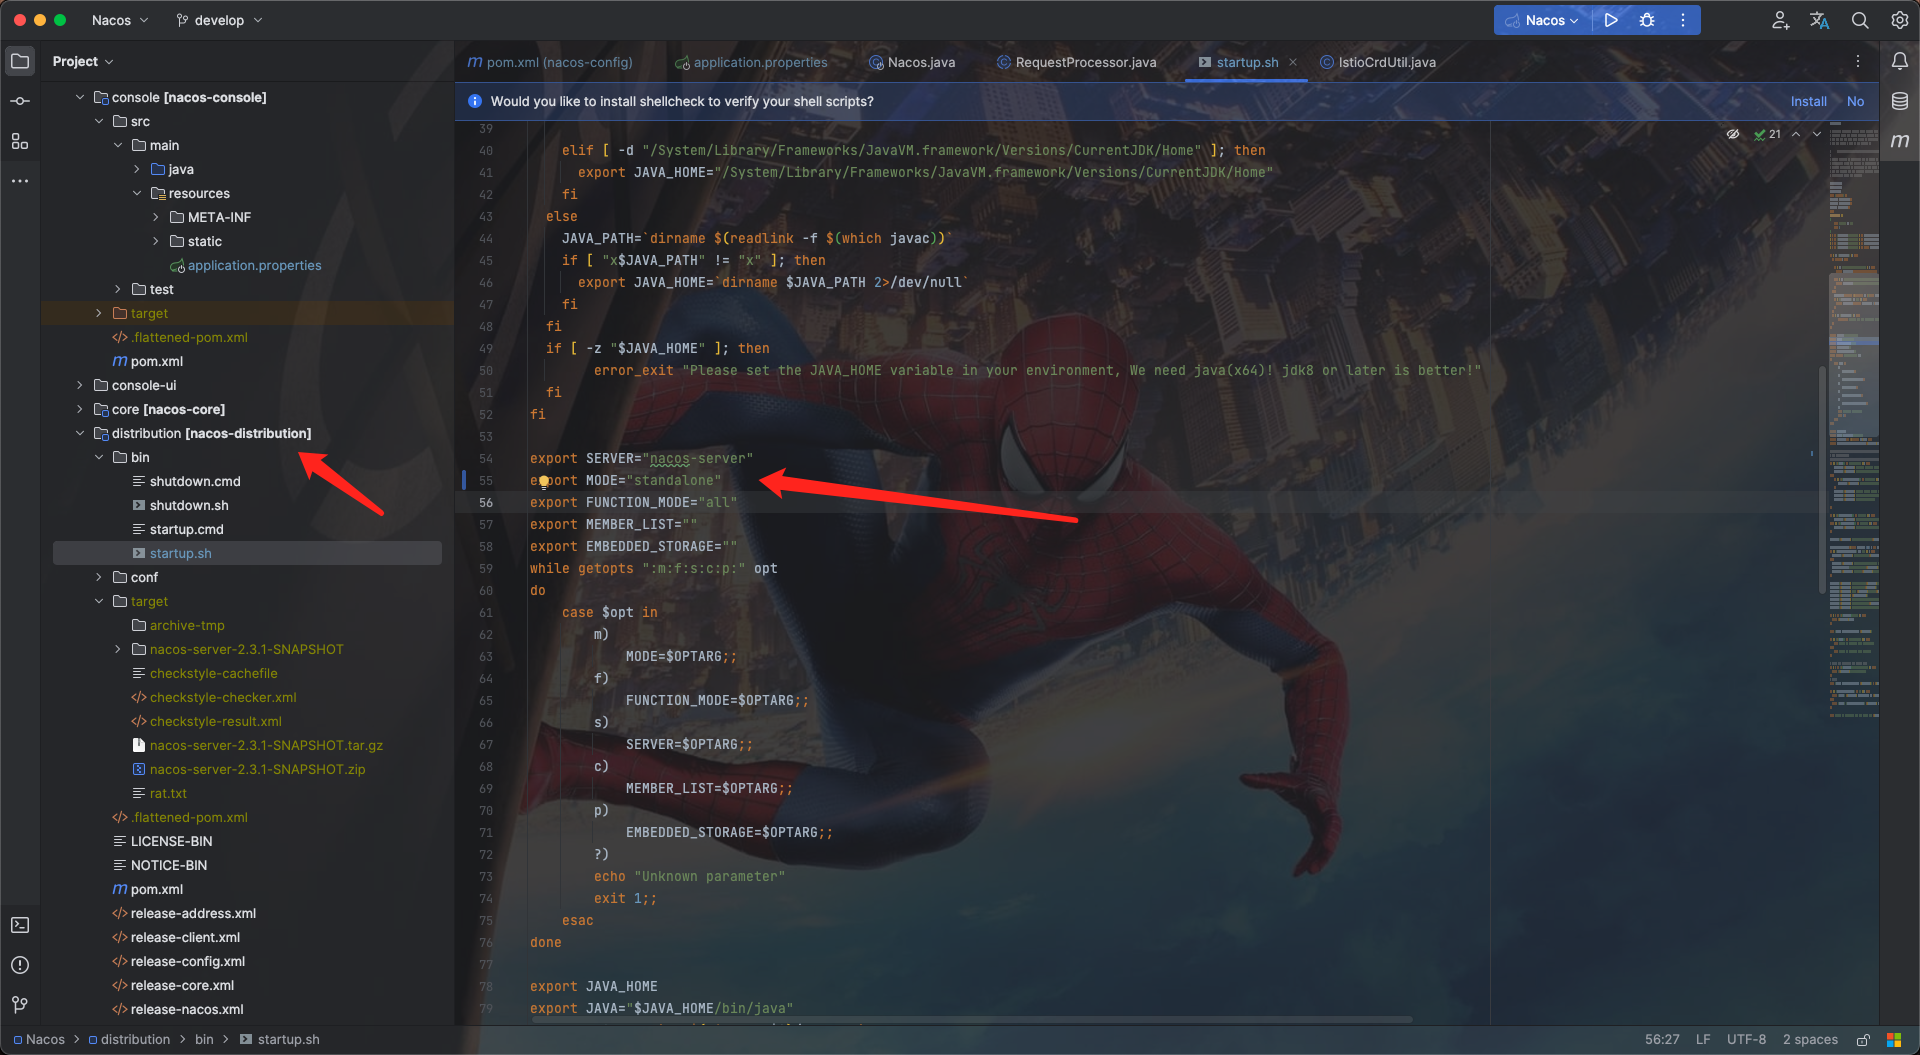Open the Project view dropdown
The image size is (1920, 1055).
(83, 61)
